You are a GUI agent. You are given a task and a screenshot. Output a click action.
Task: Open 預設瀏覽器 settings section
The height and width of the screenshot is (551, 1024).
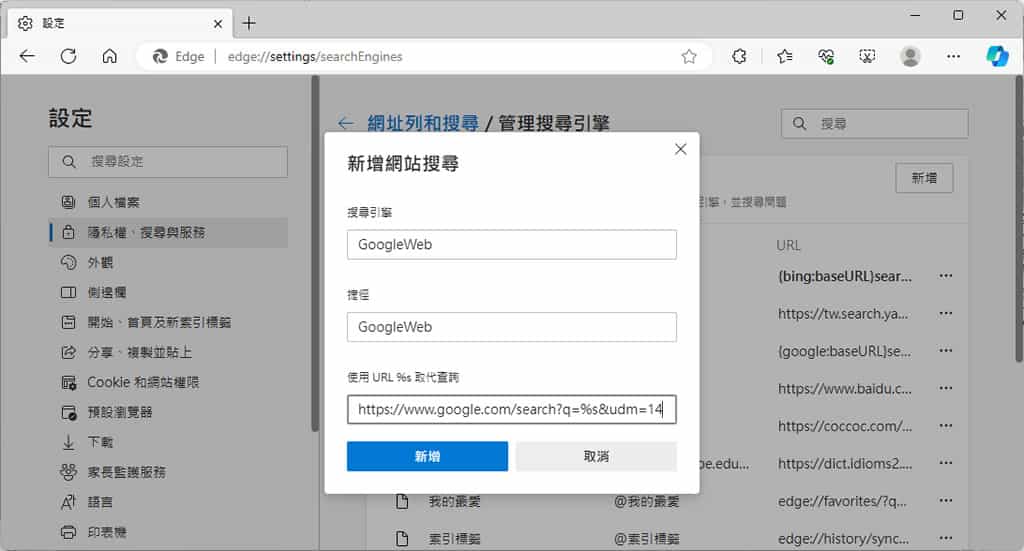coord(168,412)
